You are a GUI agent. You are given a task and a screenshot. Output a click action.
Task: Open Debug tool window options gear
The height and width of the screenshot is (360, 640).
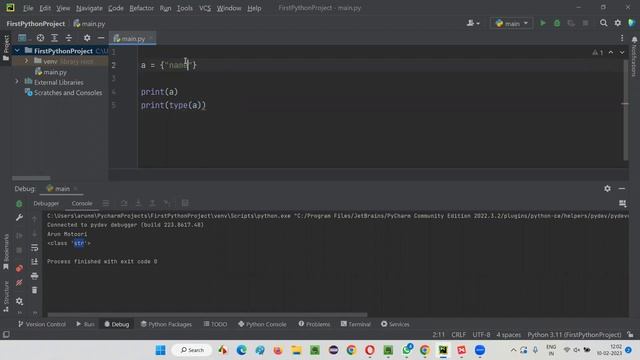[x=607, y=189]
